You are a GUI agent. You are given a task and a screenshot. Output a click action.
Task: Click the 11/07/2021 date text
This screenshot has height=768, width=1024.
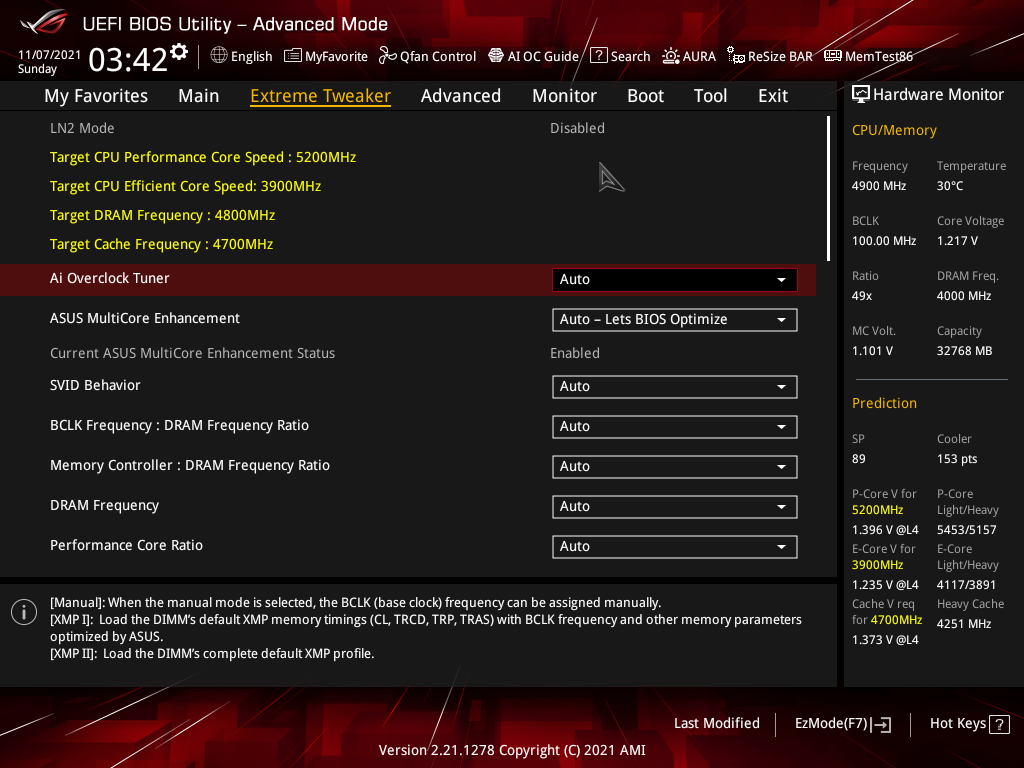[x=50, y=55]
